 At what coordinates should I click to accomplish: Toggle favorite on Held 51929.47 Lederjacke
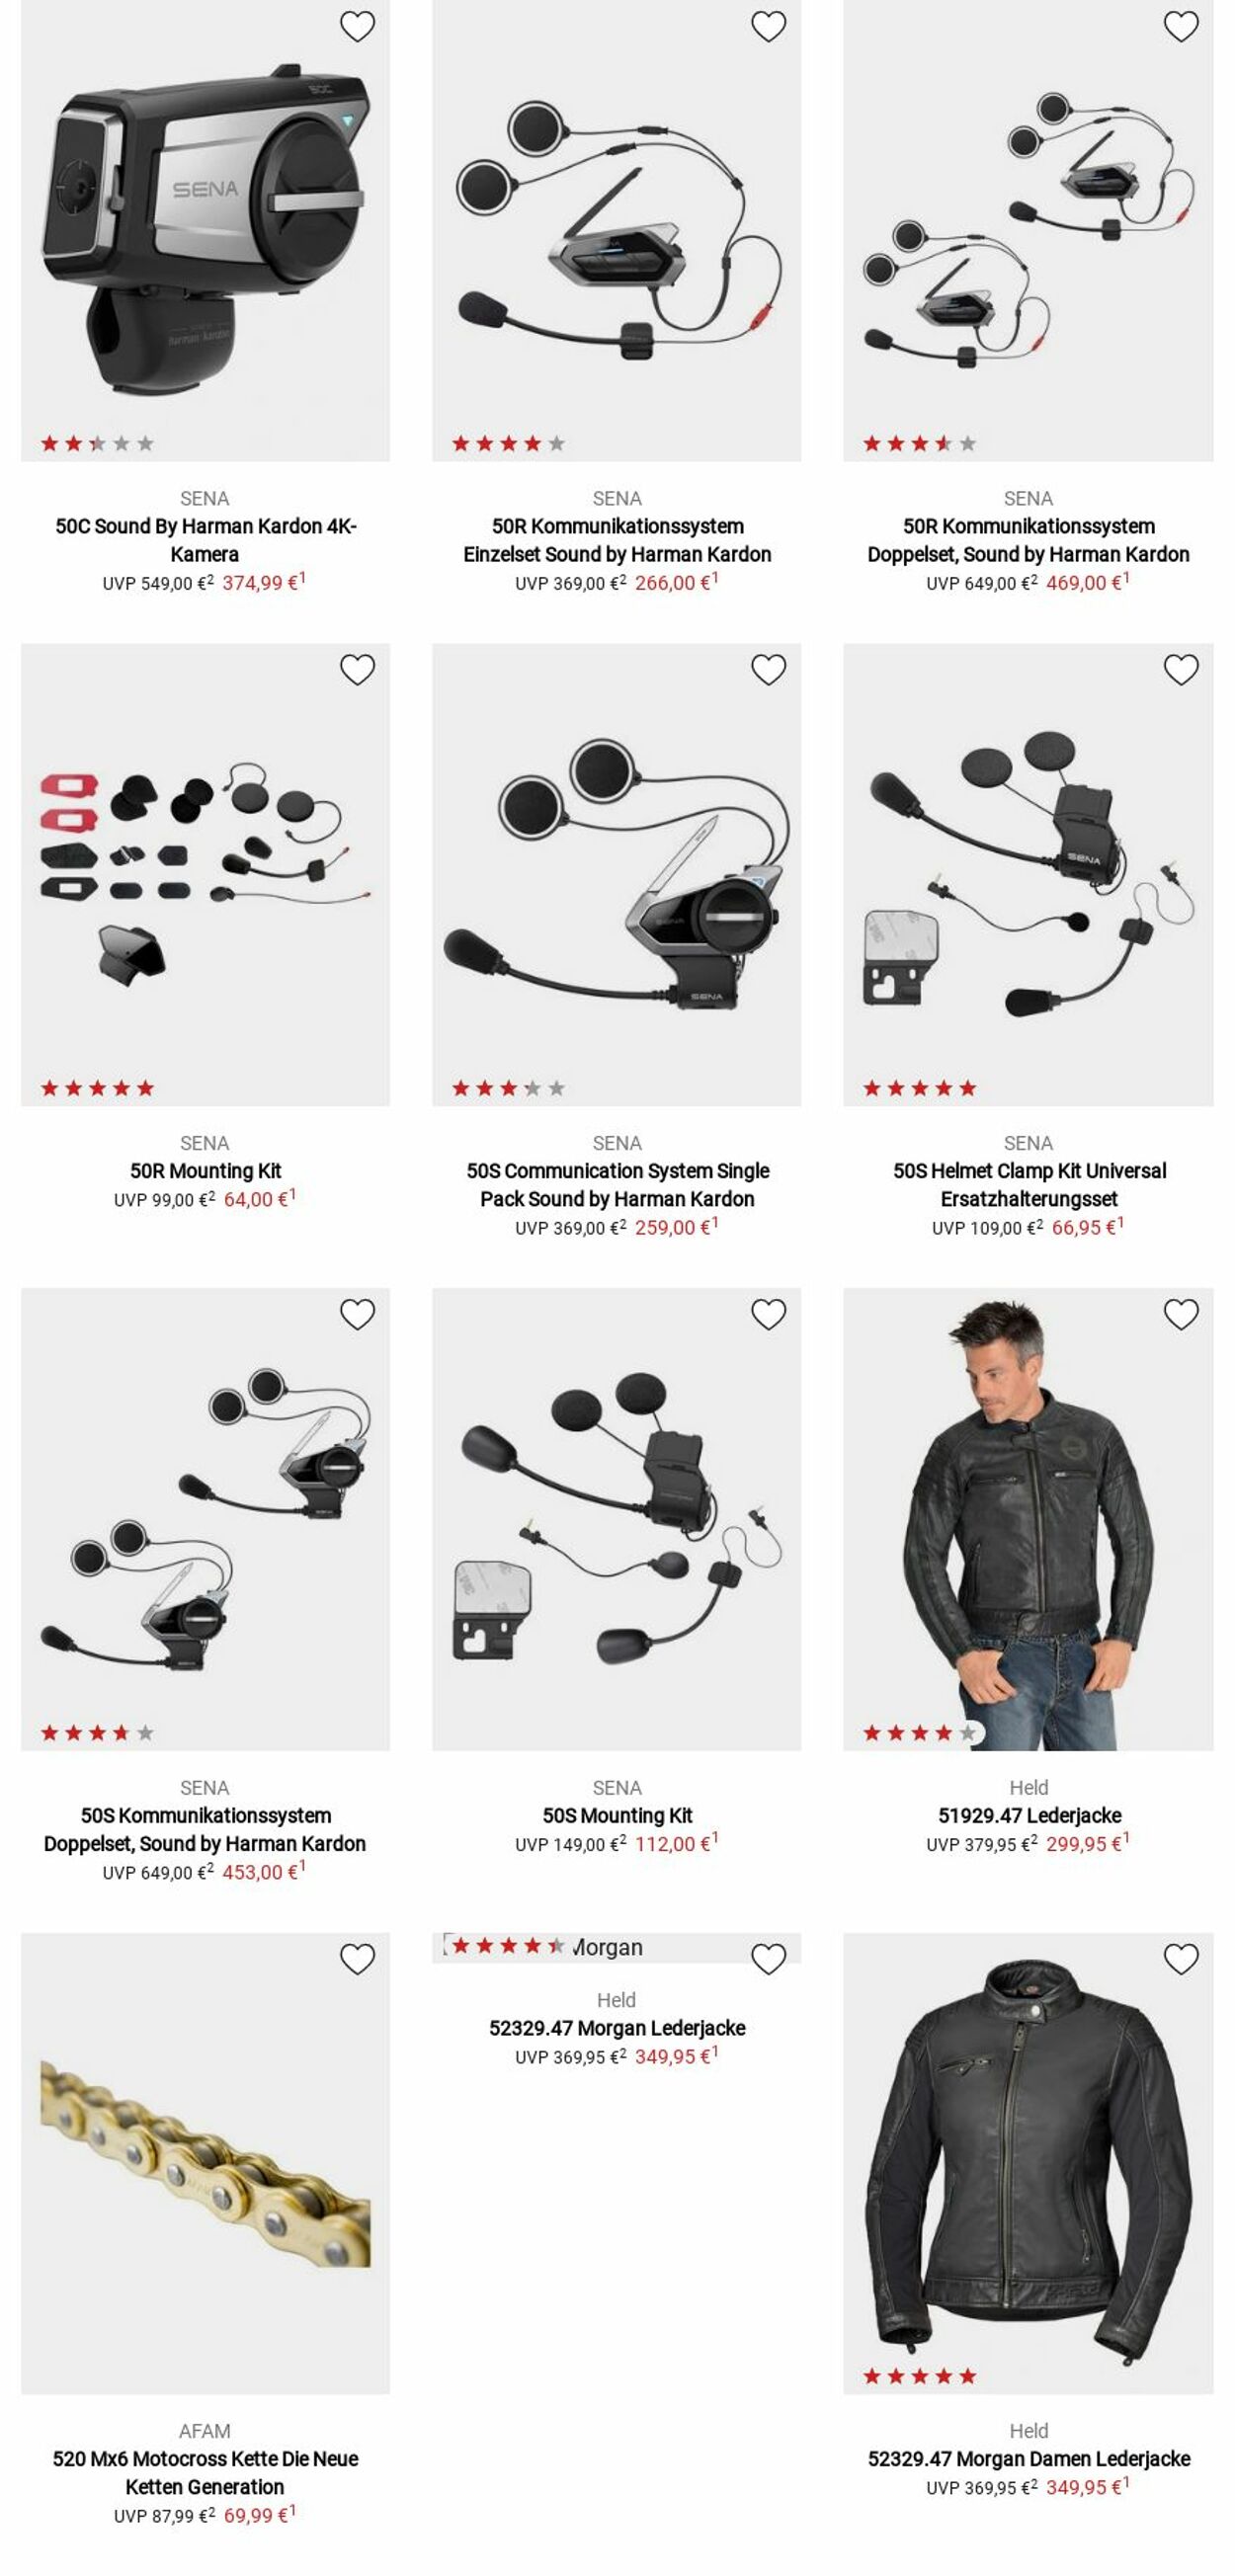coord(1181,1315)
